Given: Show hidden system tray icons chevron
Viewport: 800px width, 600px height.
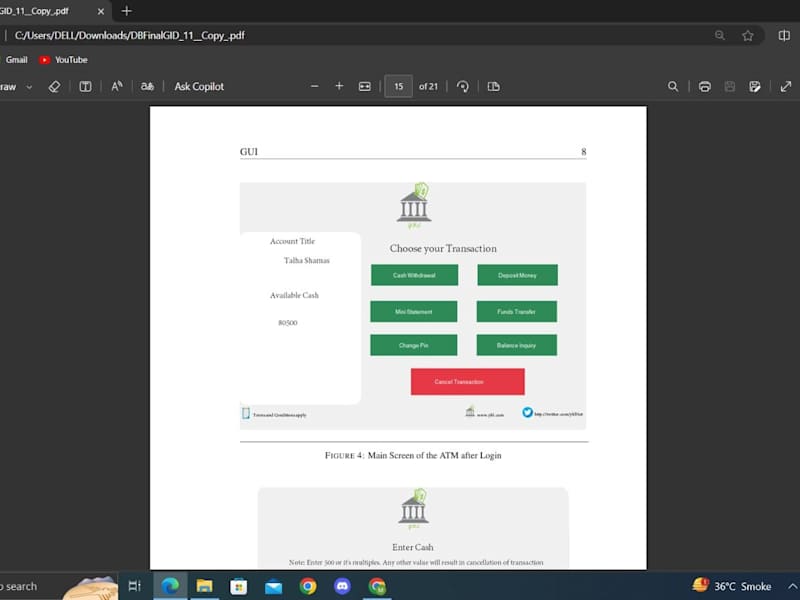Looking at the screenshot, I should 792,586.
